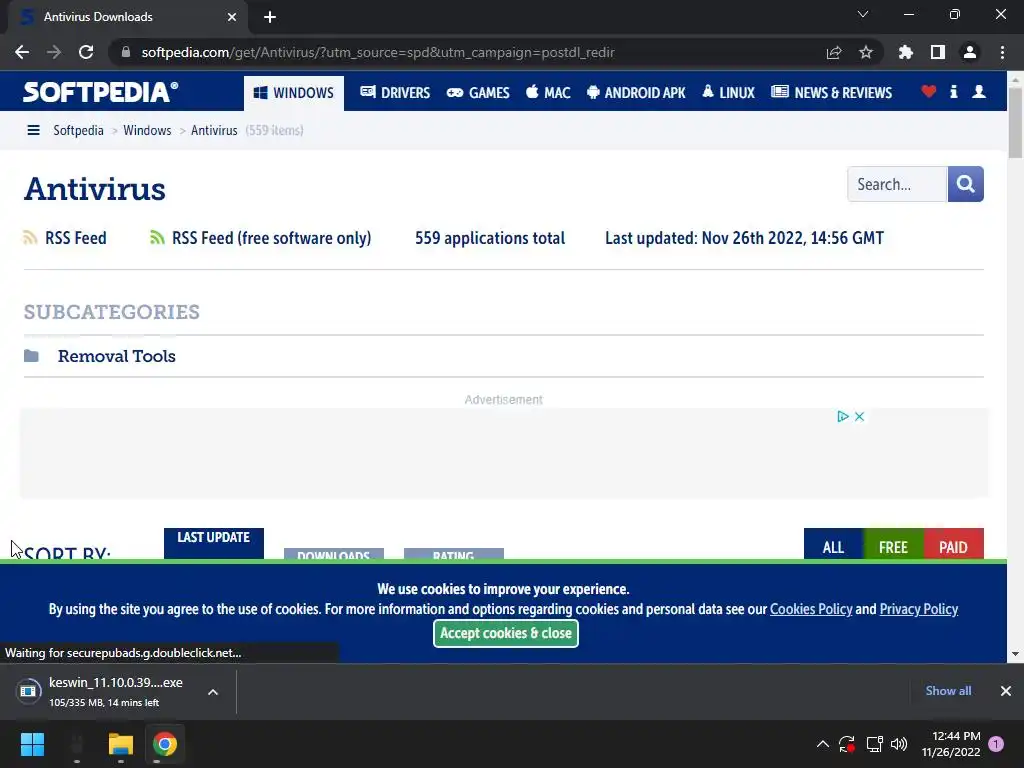Open NEWS & REVIEWS section
Image resolution: width=1024 pixels, height=768 pixels.
[831, 93]
